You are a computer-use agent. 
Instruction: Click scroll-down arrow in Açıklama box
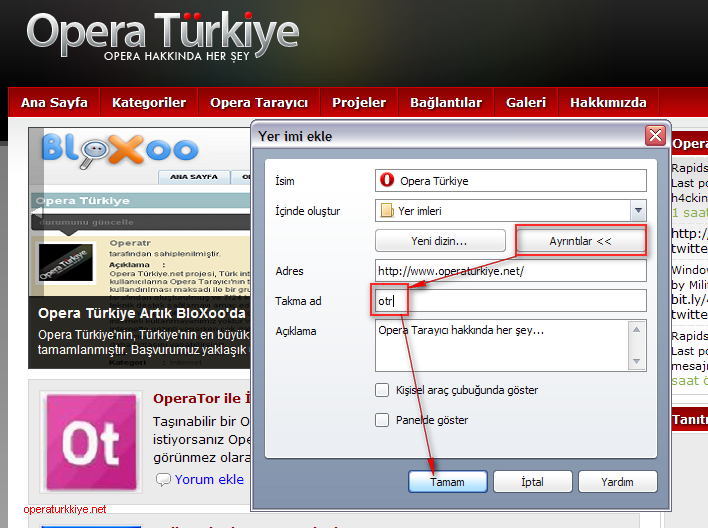pyautogui.click(x=636, y=361)
